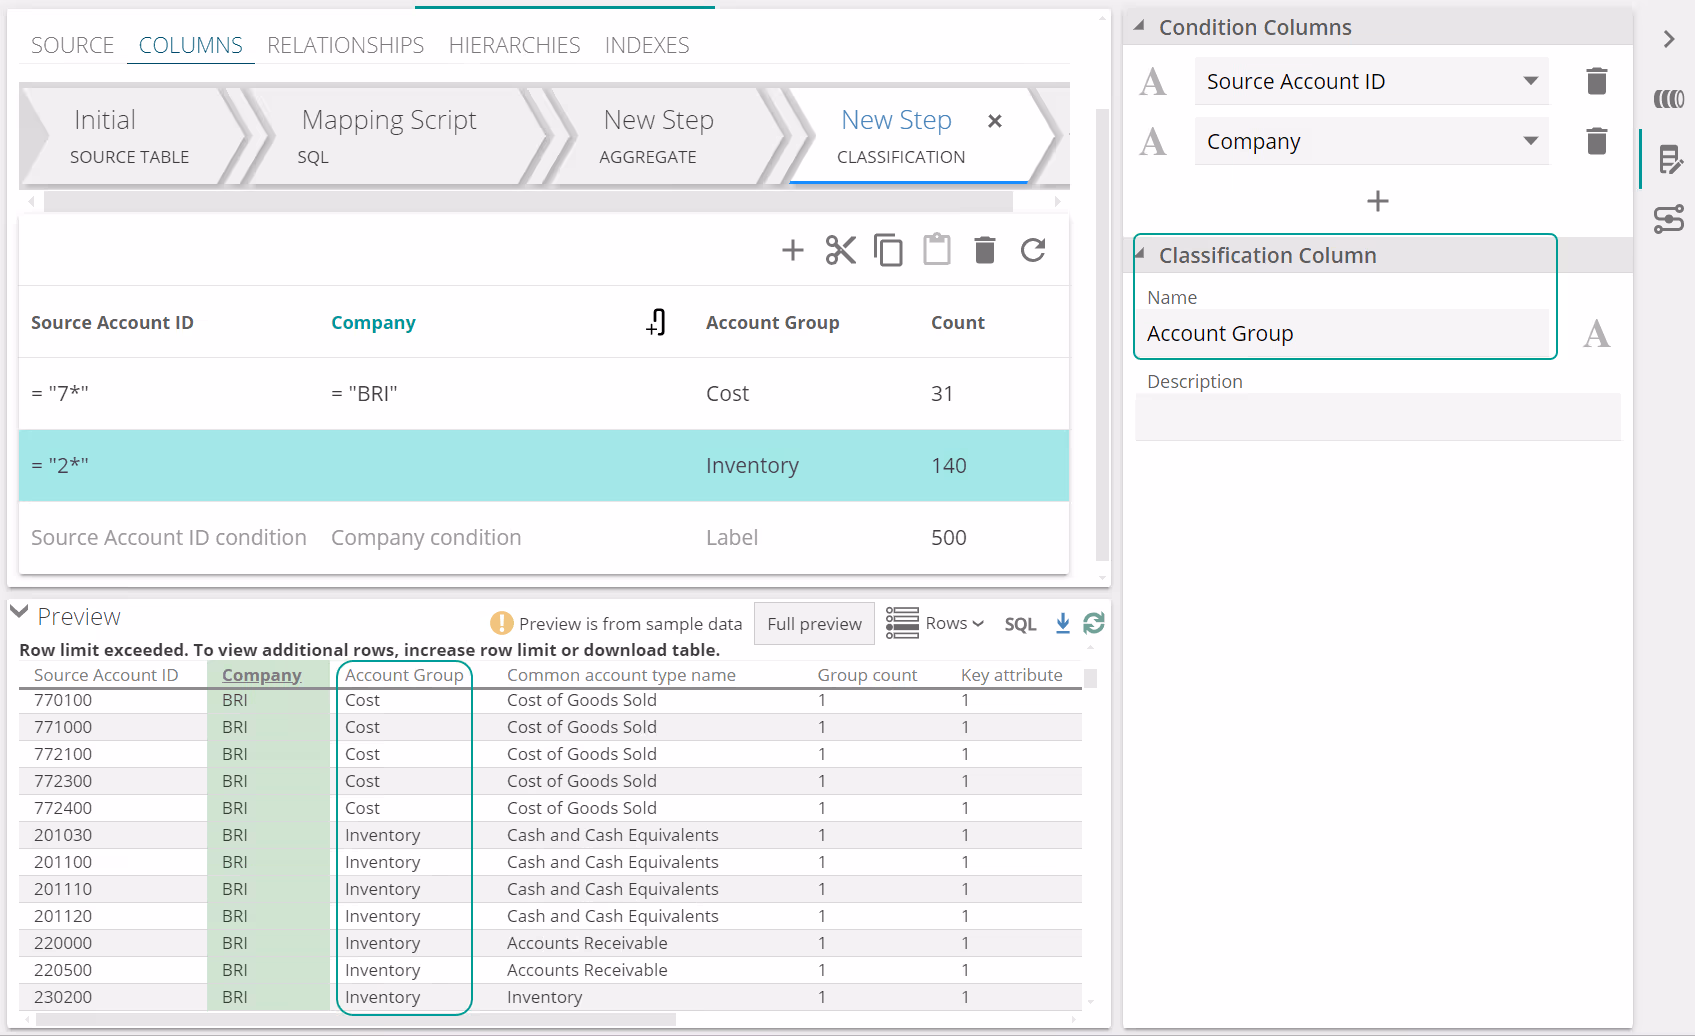The width and height of the screenshot is (1695, 1036).
Task: Switch to the RELATIONSHIPS tab
Action: (345, 45)
